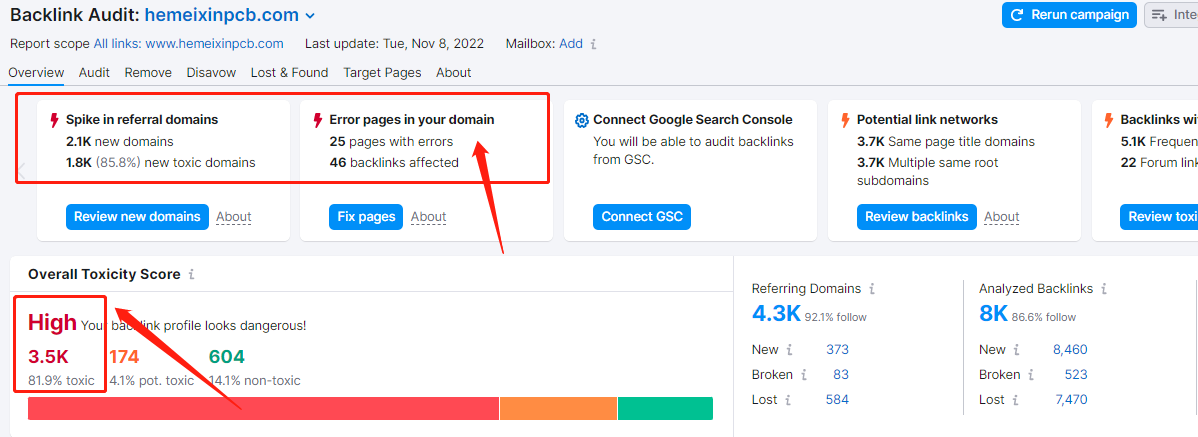Viewport: 1198px width, 437px height.
Task: Click info icon beside Analyzed Backlinks heading
Action: [1104, 289]
